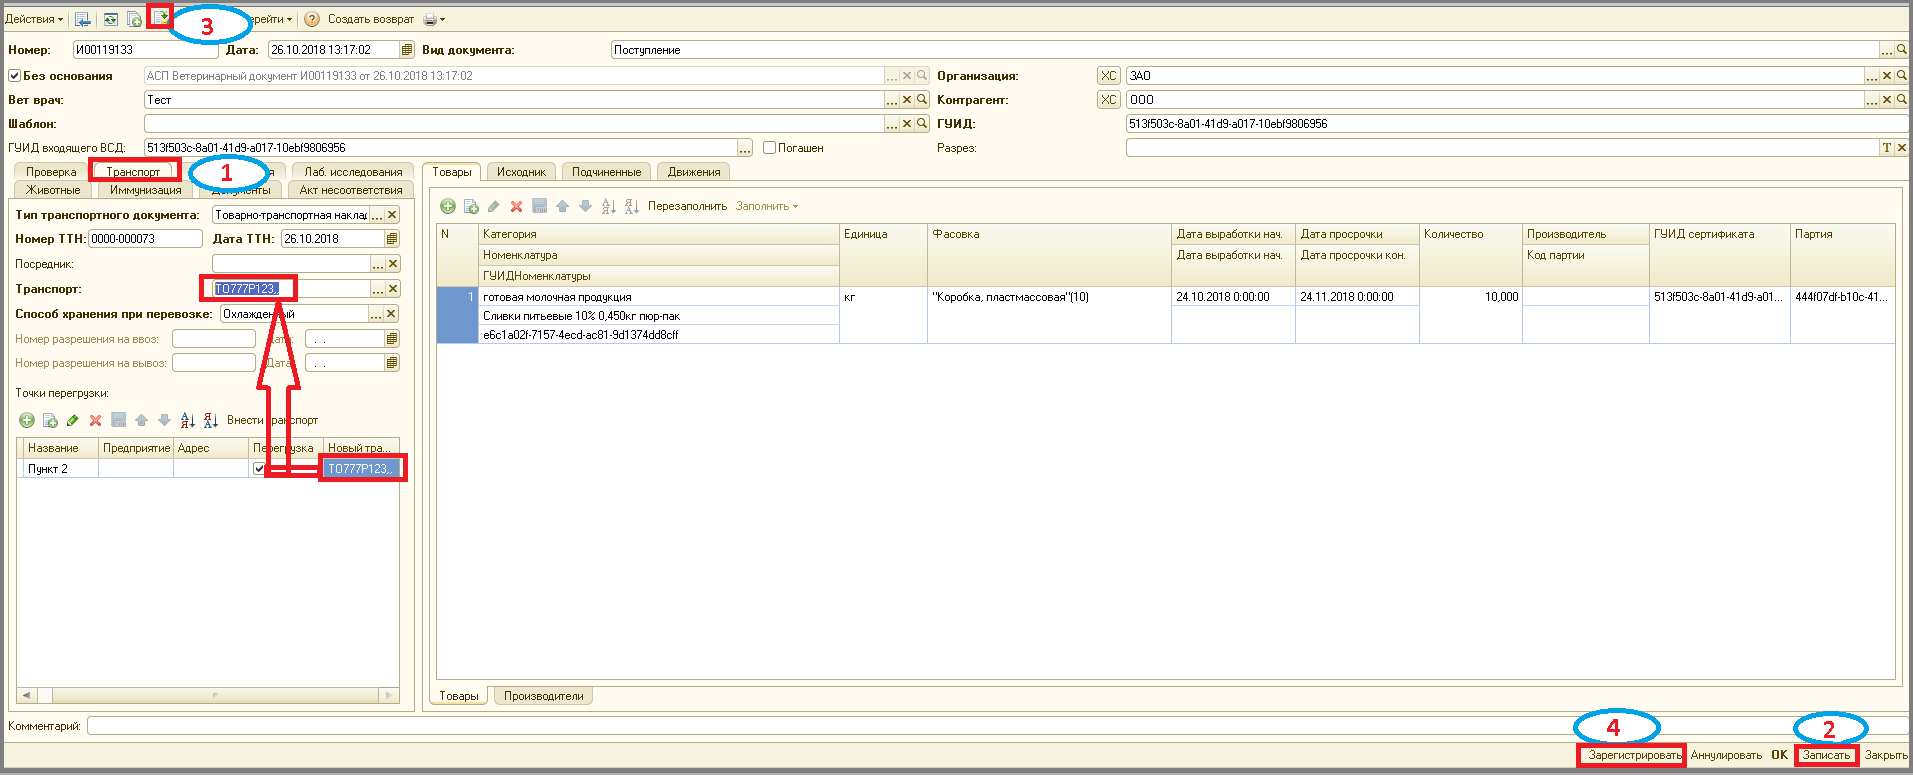
Task: Toggle the Погашен checkbox
Action: pos(769,148)
